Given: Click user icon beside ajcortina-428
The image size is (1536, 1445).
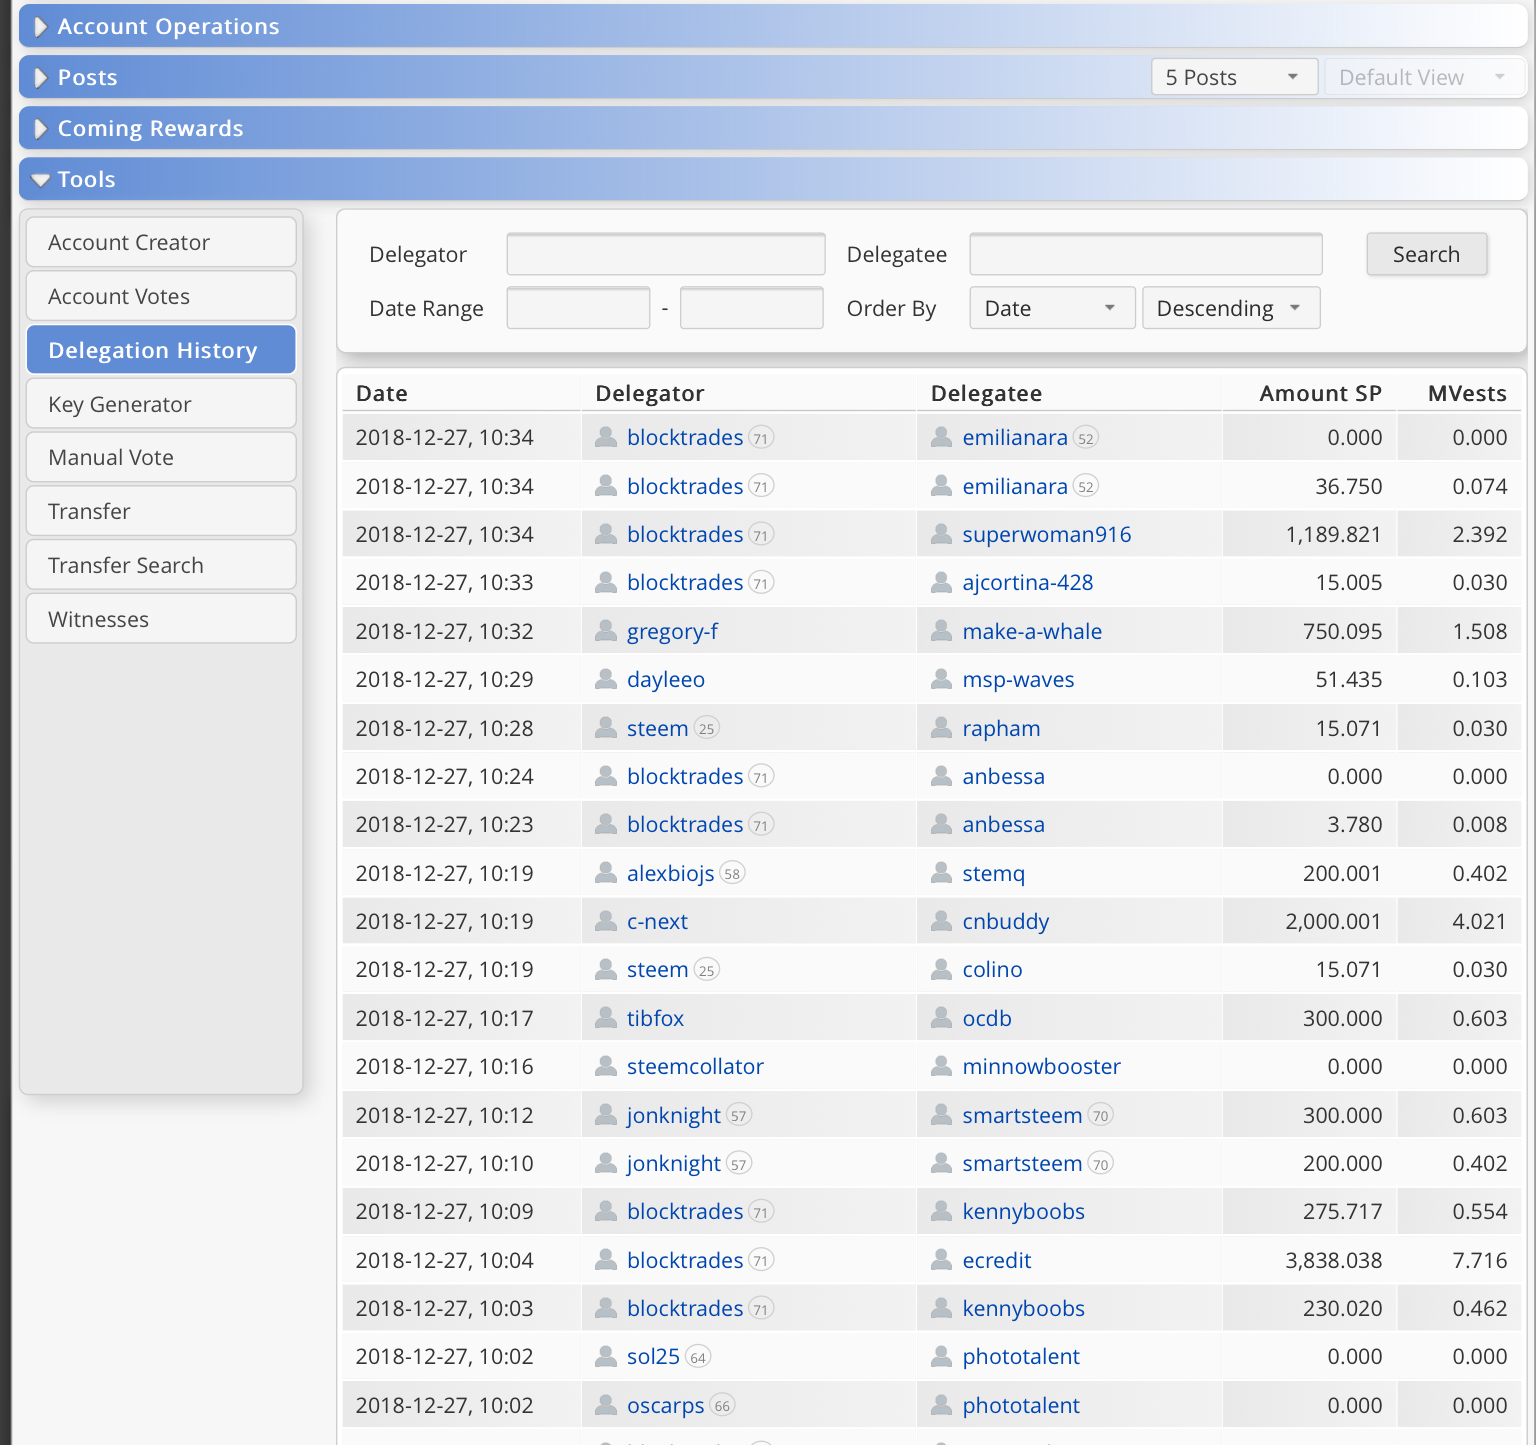Looking at the screenshot, I should [x=941, y=582].
